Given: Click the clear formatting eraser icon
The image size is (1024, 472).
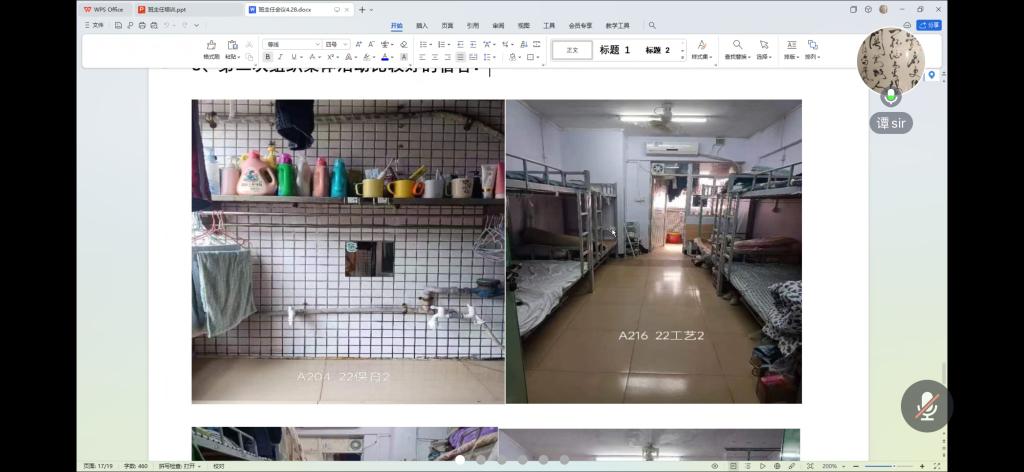Looking at the screenshot, I should click(x=403, y=44).
